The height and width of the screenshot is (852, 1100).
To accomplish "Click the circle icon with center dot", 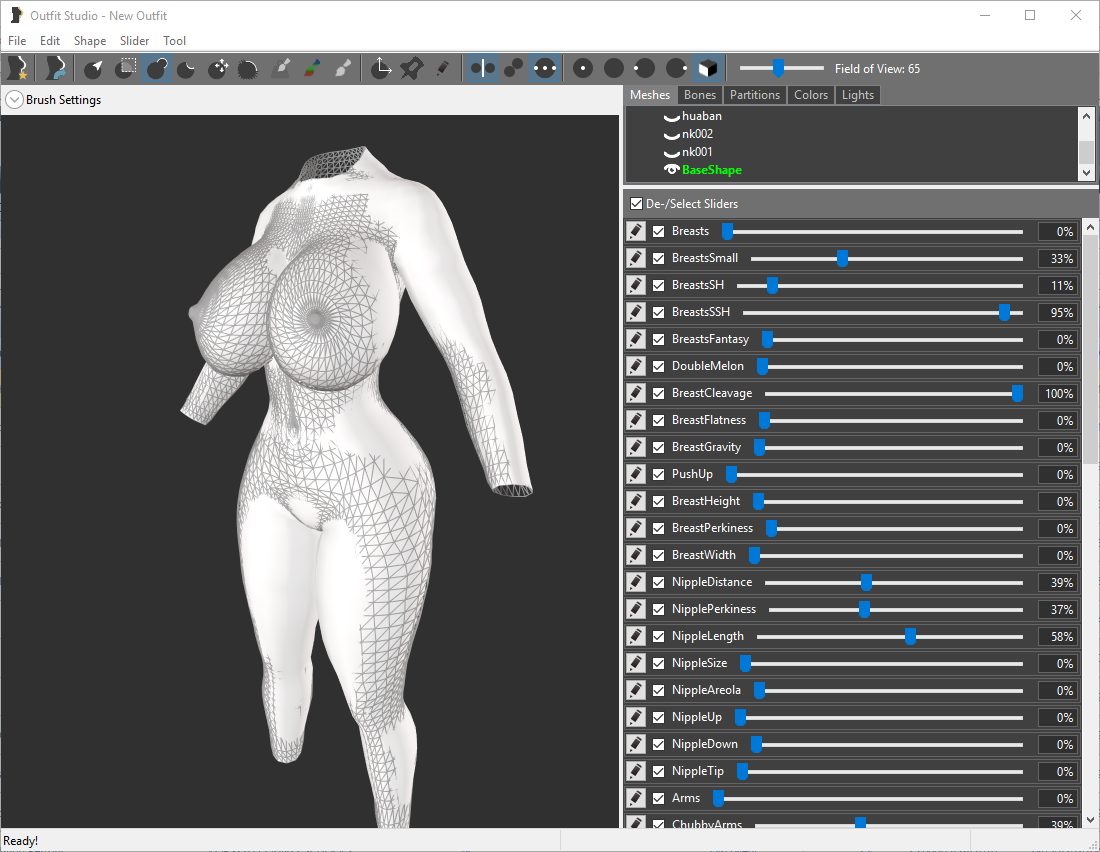I will (582, 68).
